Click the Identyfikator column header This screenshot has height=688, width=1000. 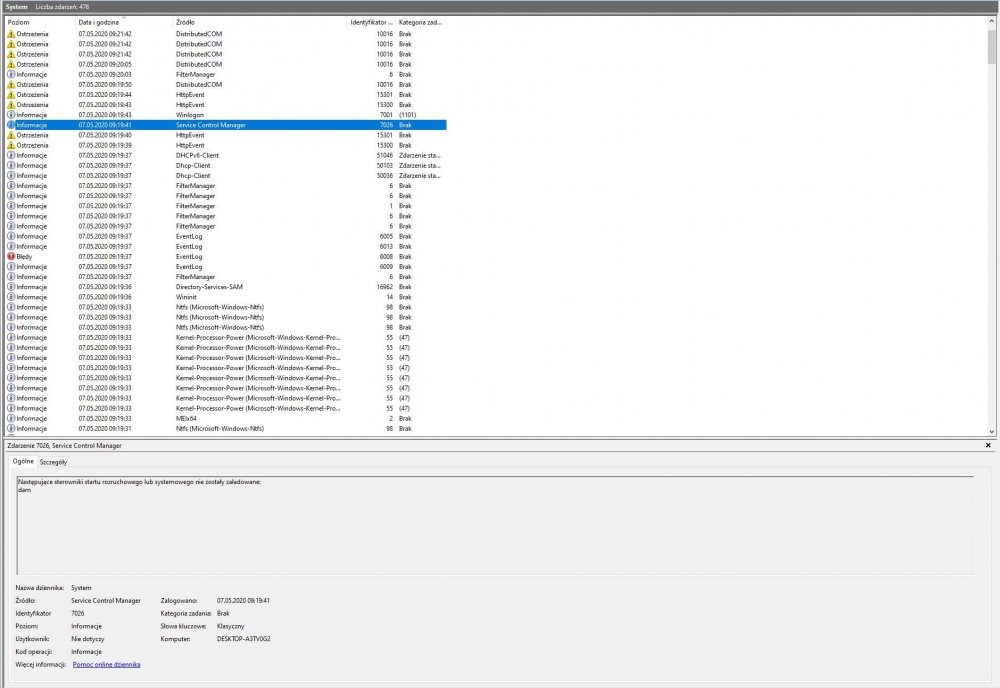(370, 22)
